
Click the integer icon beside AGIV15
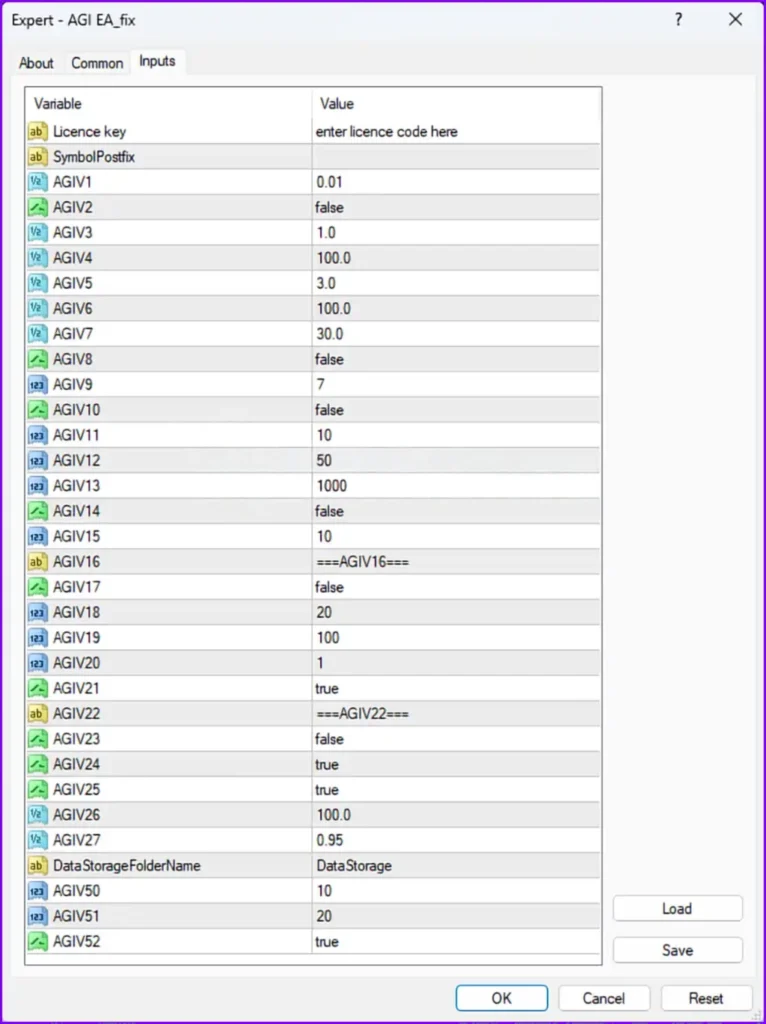pyautogui.click(x=38, y=537)
